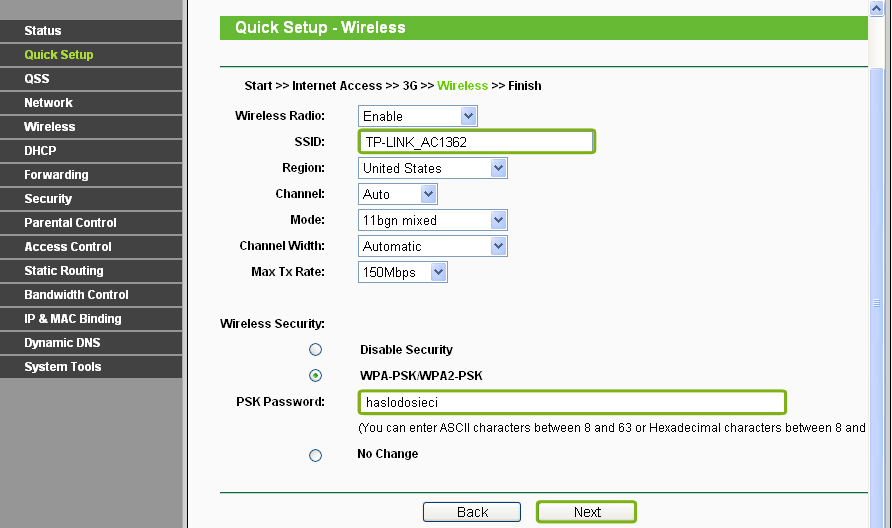Select the No Change radio option

click(316, 455)
